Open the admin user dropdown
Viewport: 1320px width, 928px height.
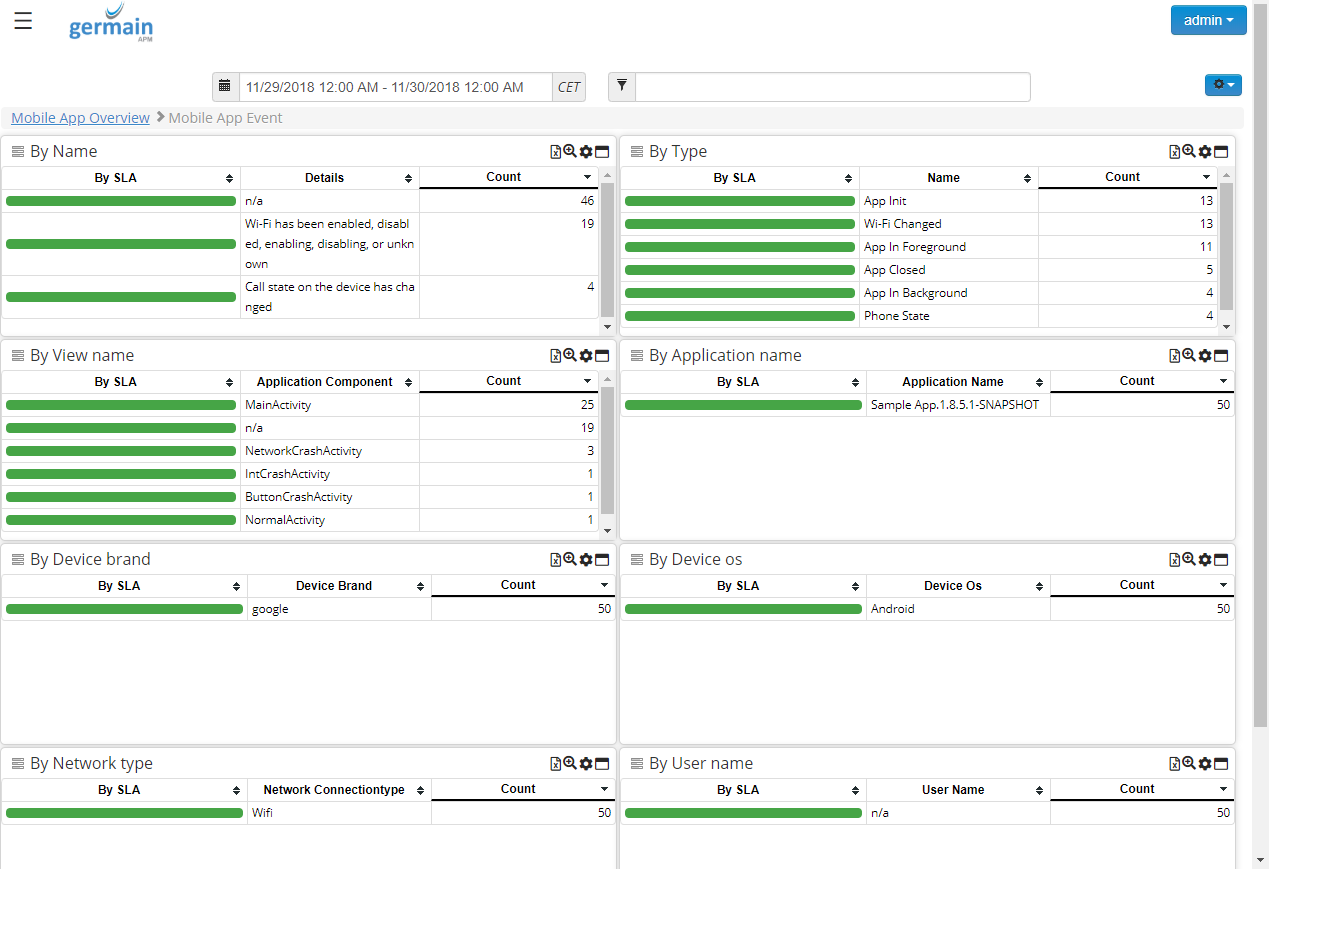coord(1208,20)
